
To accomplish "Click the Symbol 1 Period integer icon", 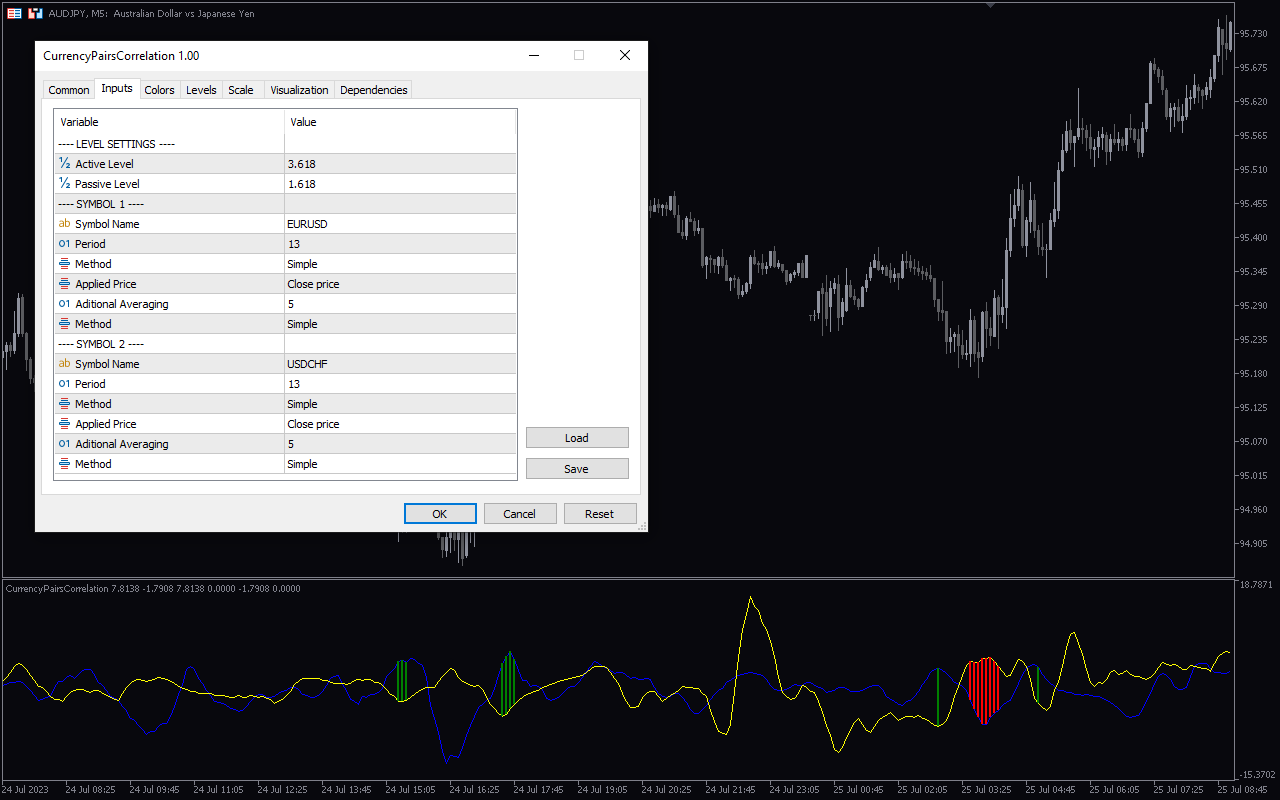I will coord(65,244).
